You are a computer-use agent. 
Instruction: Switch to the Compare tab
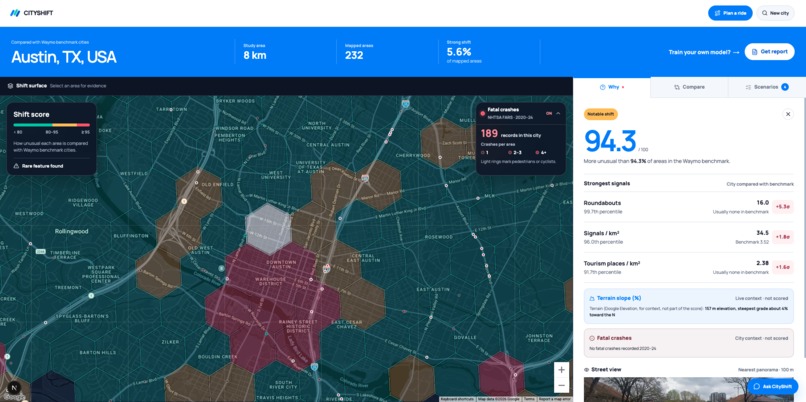(689, 87)
